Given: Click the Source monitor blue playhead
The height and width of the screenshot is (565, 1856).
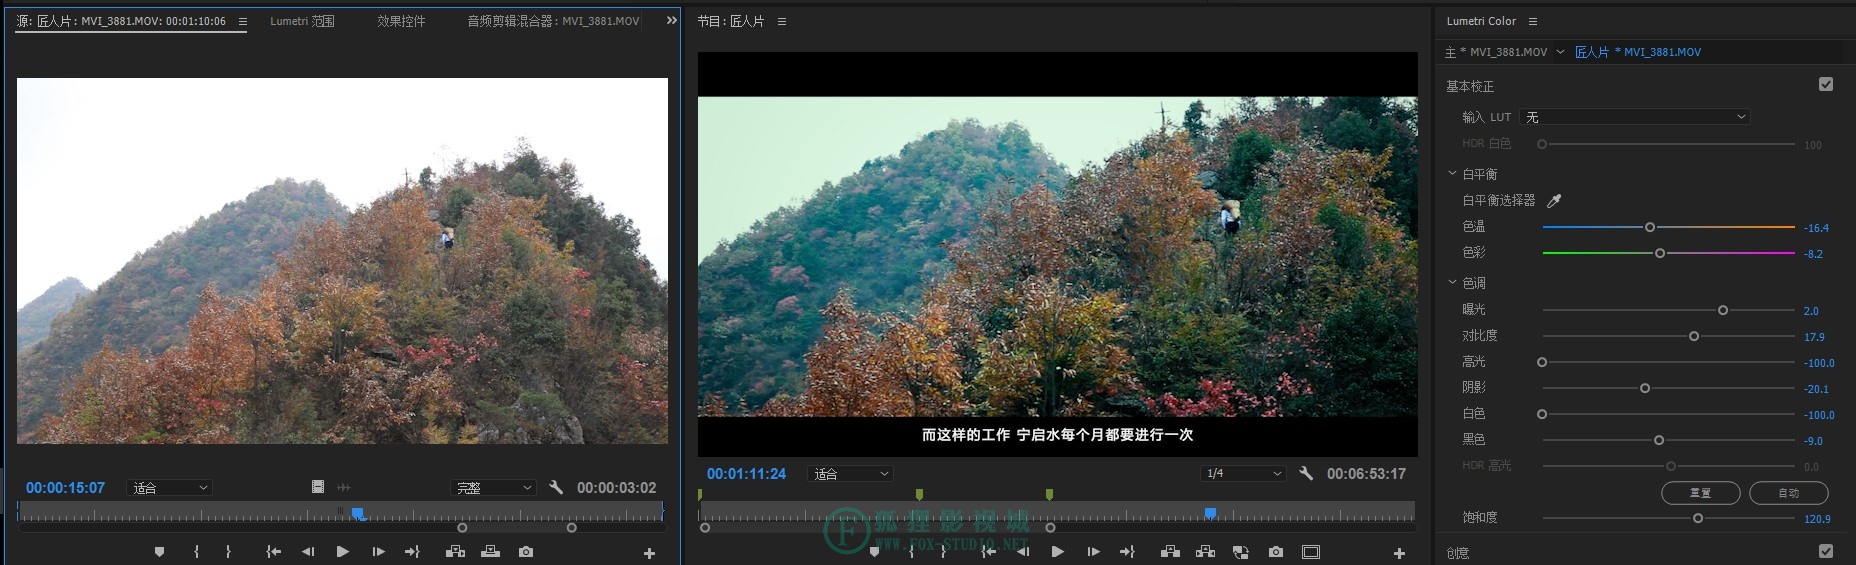Looking at the screenshot, I should coord(357,513).
